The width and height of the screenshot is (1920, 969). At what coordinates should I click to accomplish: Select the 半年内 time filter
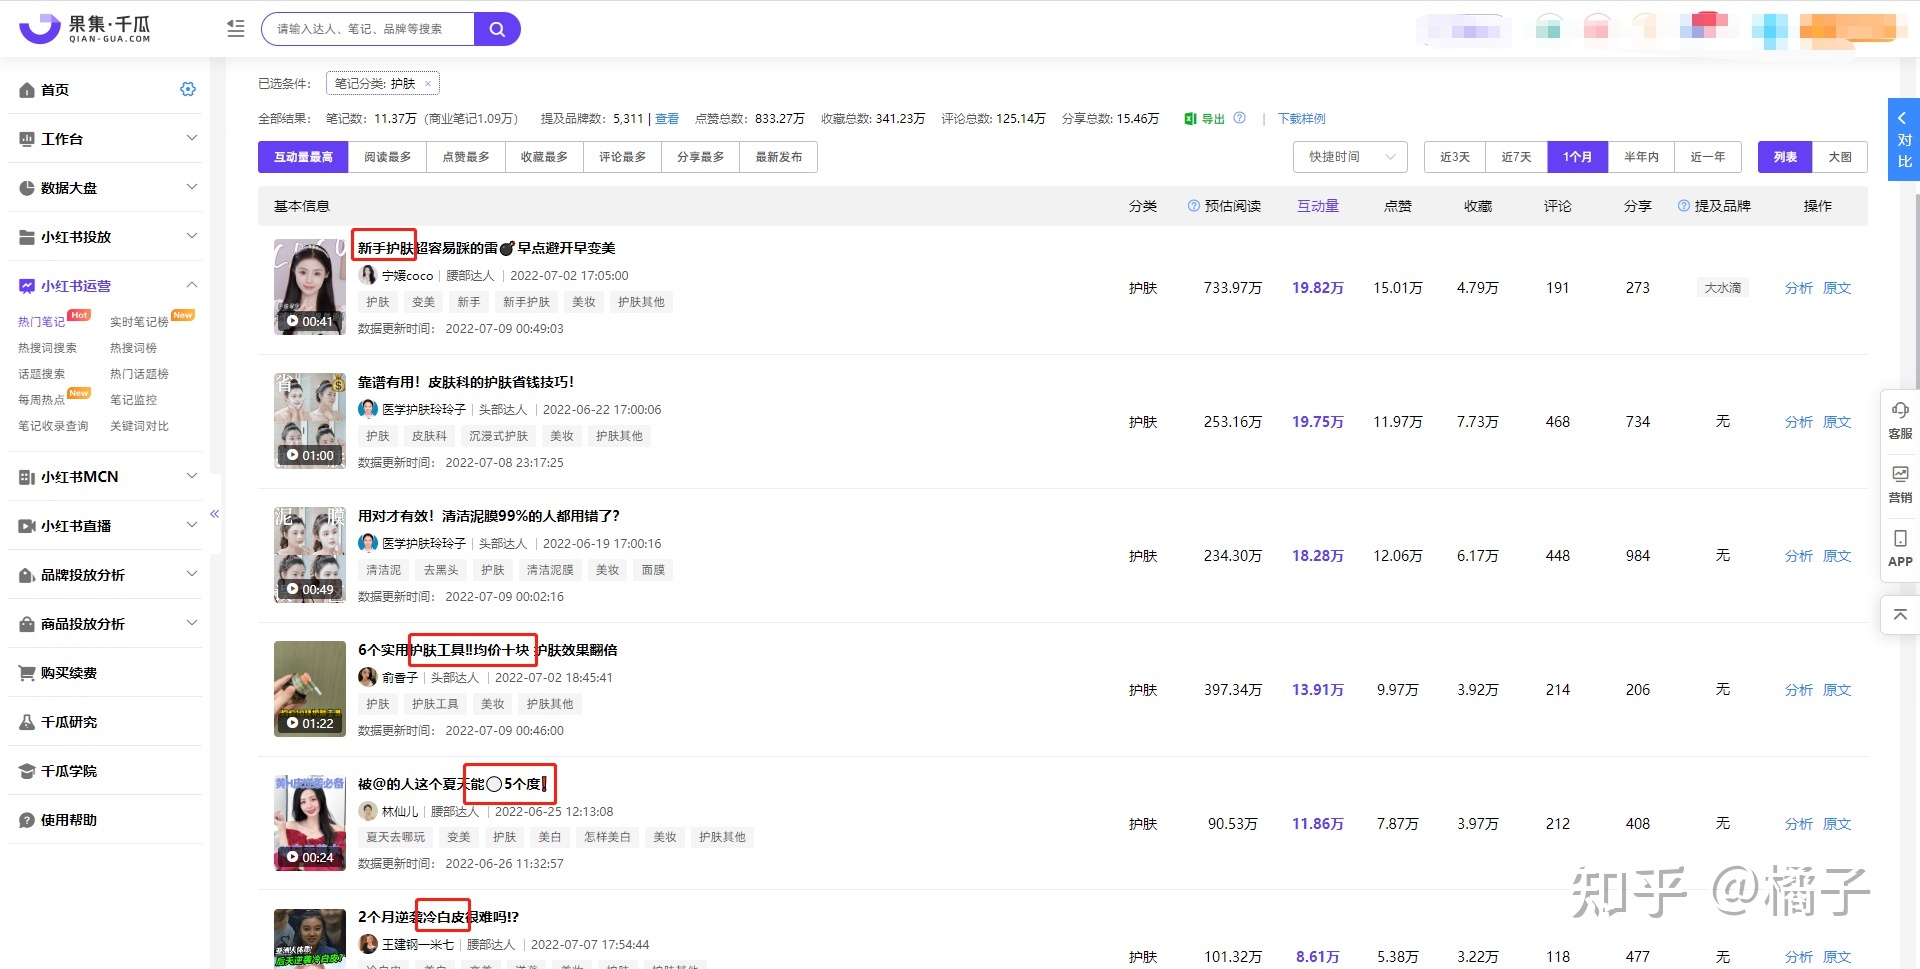coord(1641,157)
